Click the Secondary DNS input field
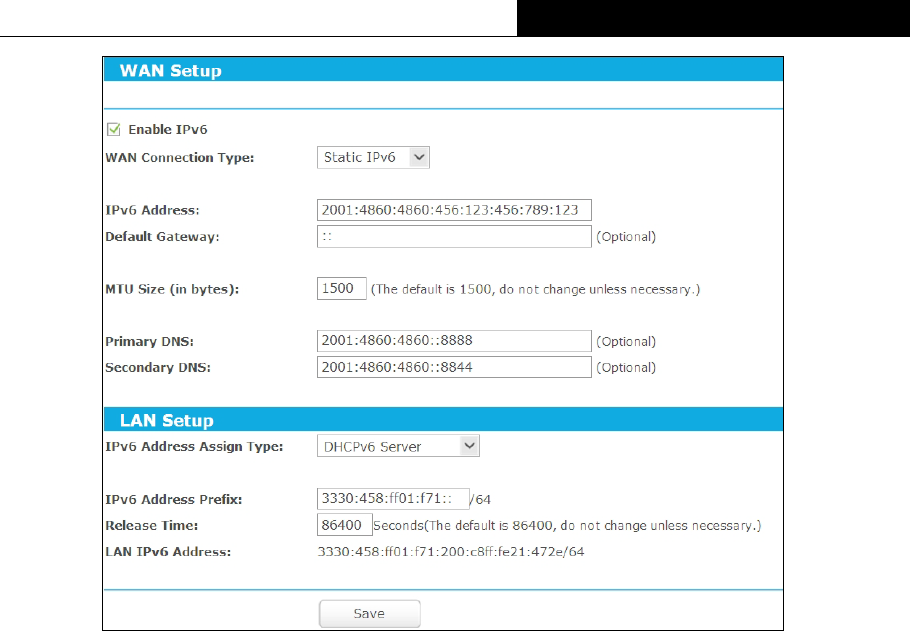Viewport: 910px width, 631px height. [x=454, y=367]
